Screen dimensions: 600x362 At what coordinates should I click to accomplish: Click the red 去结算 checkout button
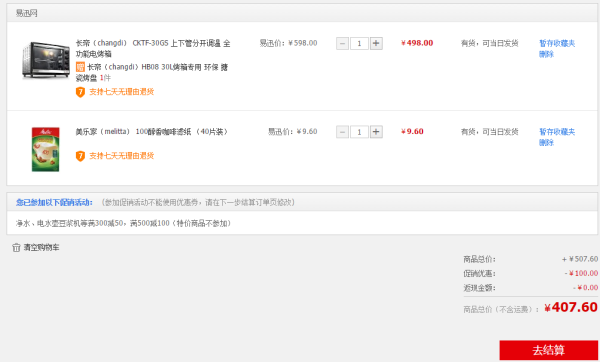(549, 350)
